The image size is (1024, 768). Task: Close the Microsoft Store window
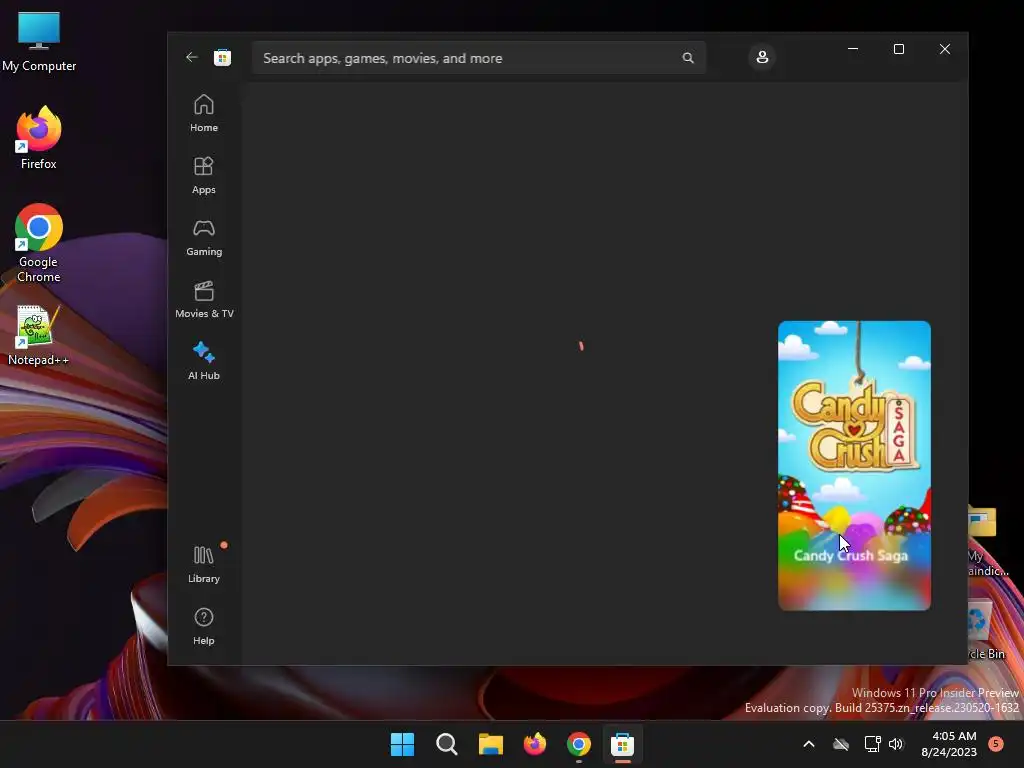pyautogui.click(x=944, y=49)
